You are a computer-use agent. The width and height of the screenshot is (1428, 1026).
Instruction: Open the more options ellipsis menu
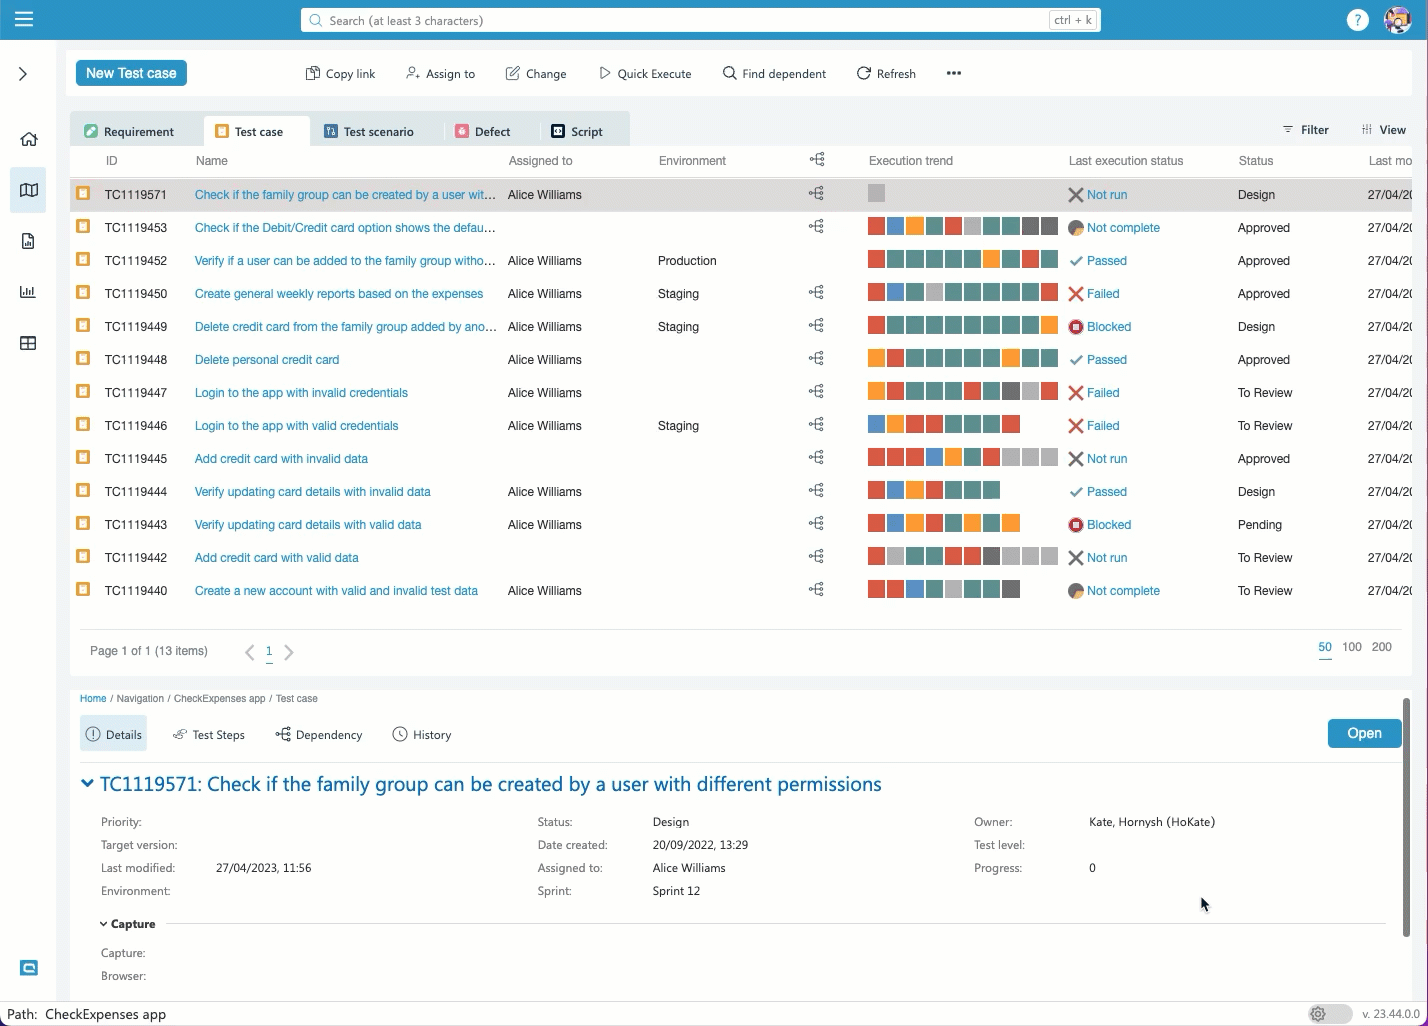pyautogui.click(x=953, y=73)
